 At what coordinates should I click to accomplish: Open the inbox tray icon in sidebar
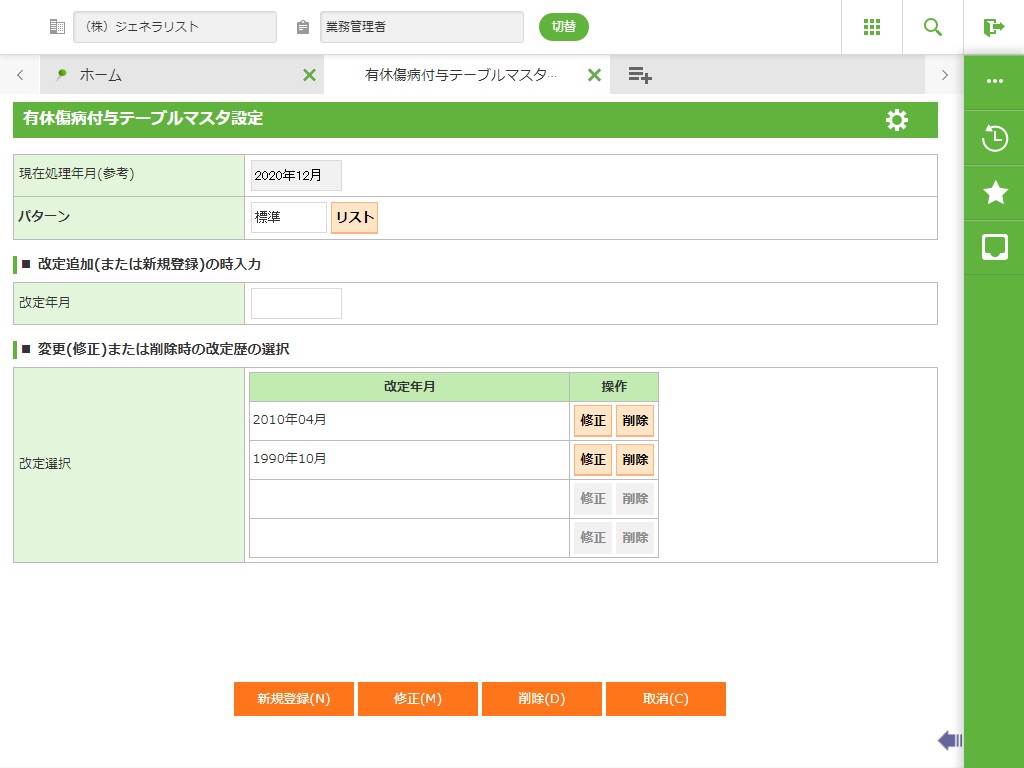(994, 247)
